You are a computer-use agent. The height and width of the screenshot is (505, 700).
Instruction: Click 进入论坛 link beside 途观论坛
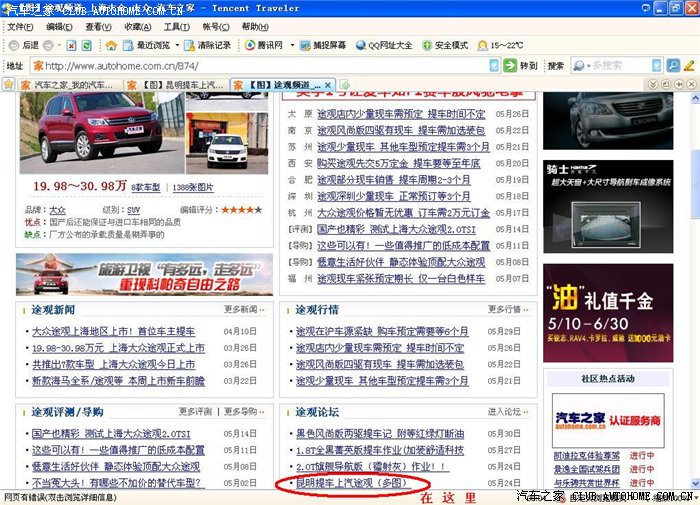(x=505, y=412)
